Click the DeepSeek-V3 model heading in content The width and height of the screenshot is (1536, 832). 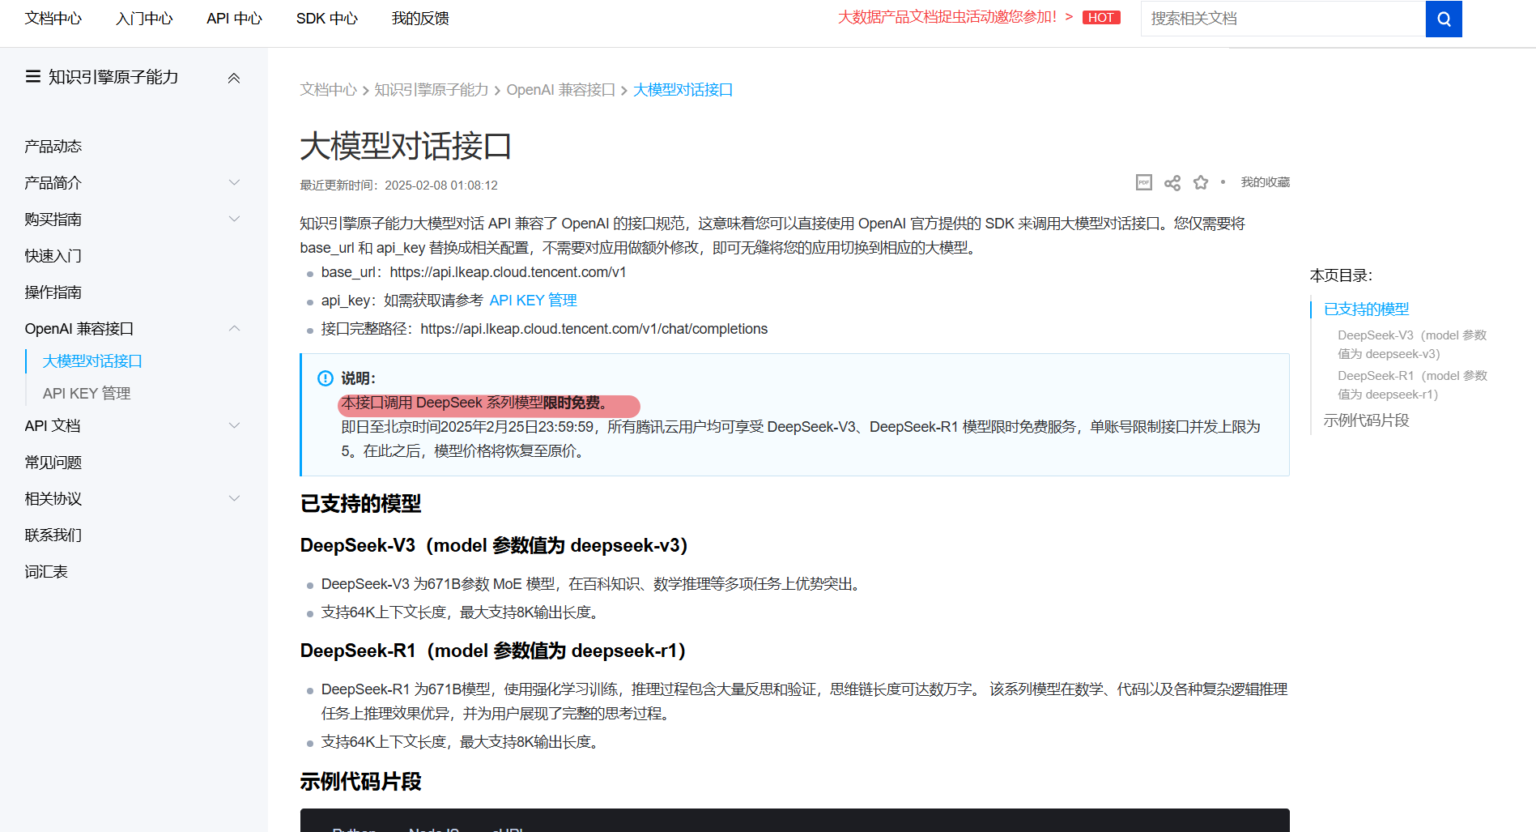pos(494,546)
